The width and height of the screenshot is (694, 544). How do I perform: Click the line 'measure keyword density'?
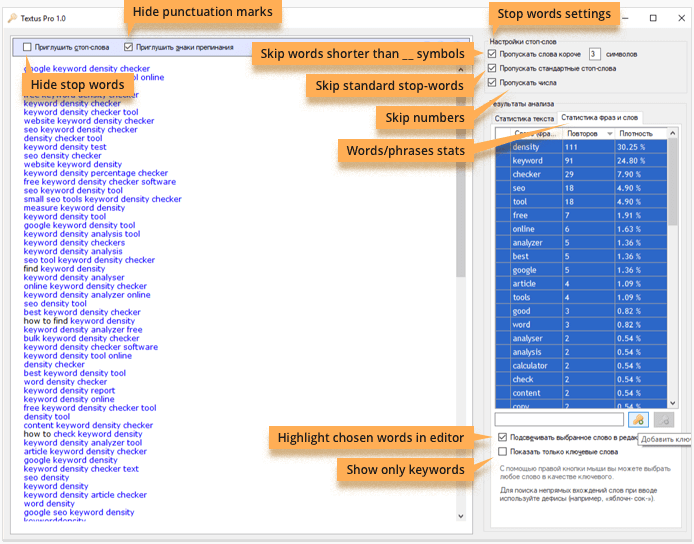point(74,208)
